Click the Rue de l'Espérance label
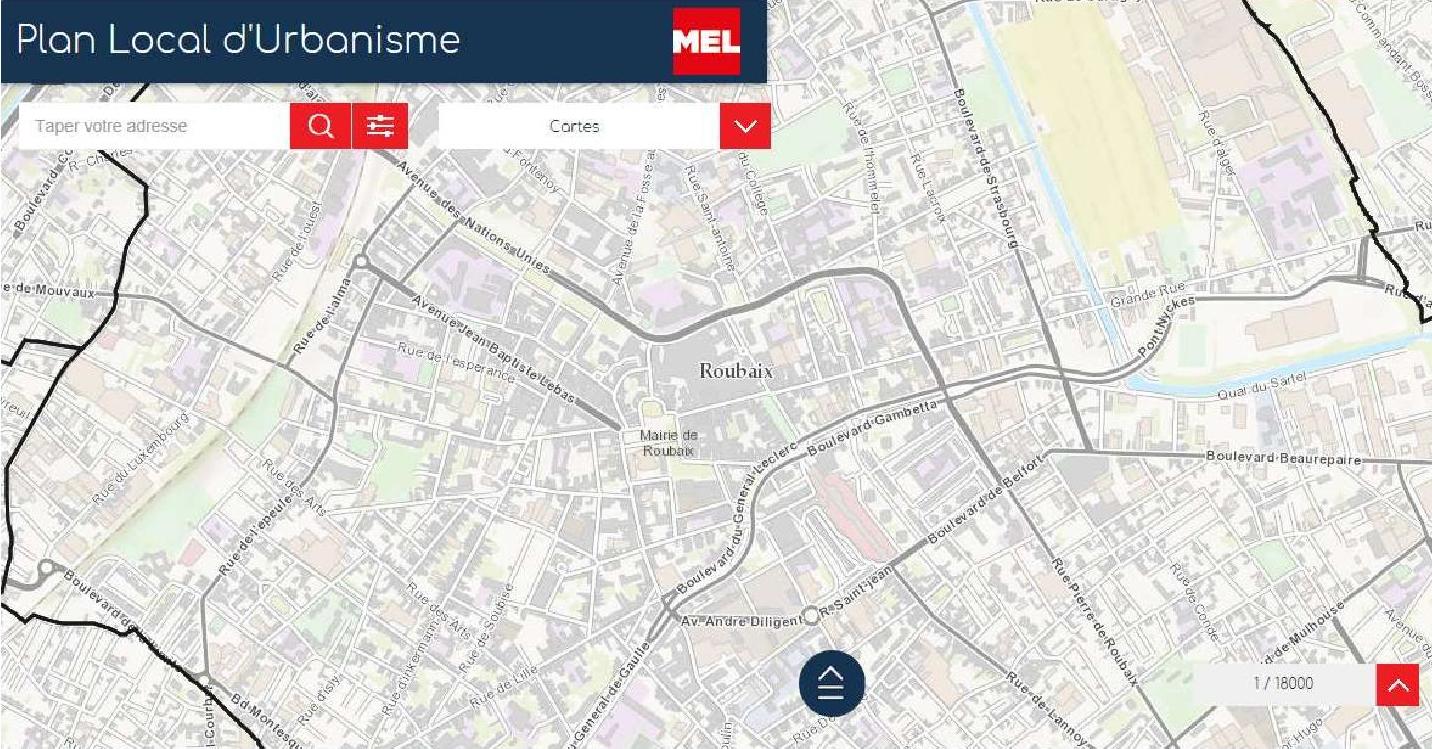1432x749 pixels. (456, 362)
